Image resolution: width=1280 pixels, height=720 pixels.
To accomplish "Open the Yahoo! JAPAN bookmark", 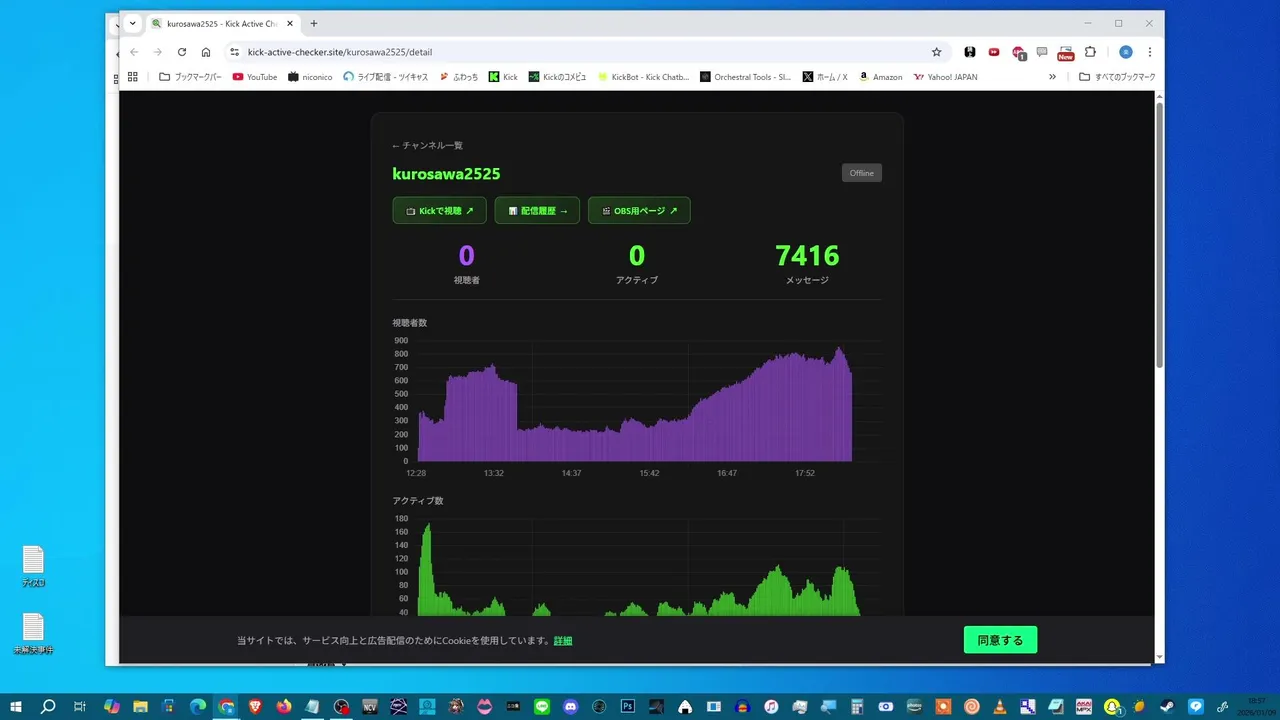I will 945,77.
